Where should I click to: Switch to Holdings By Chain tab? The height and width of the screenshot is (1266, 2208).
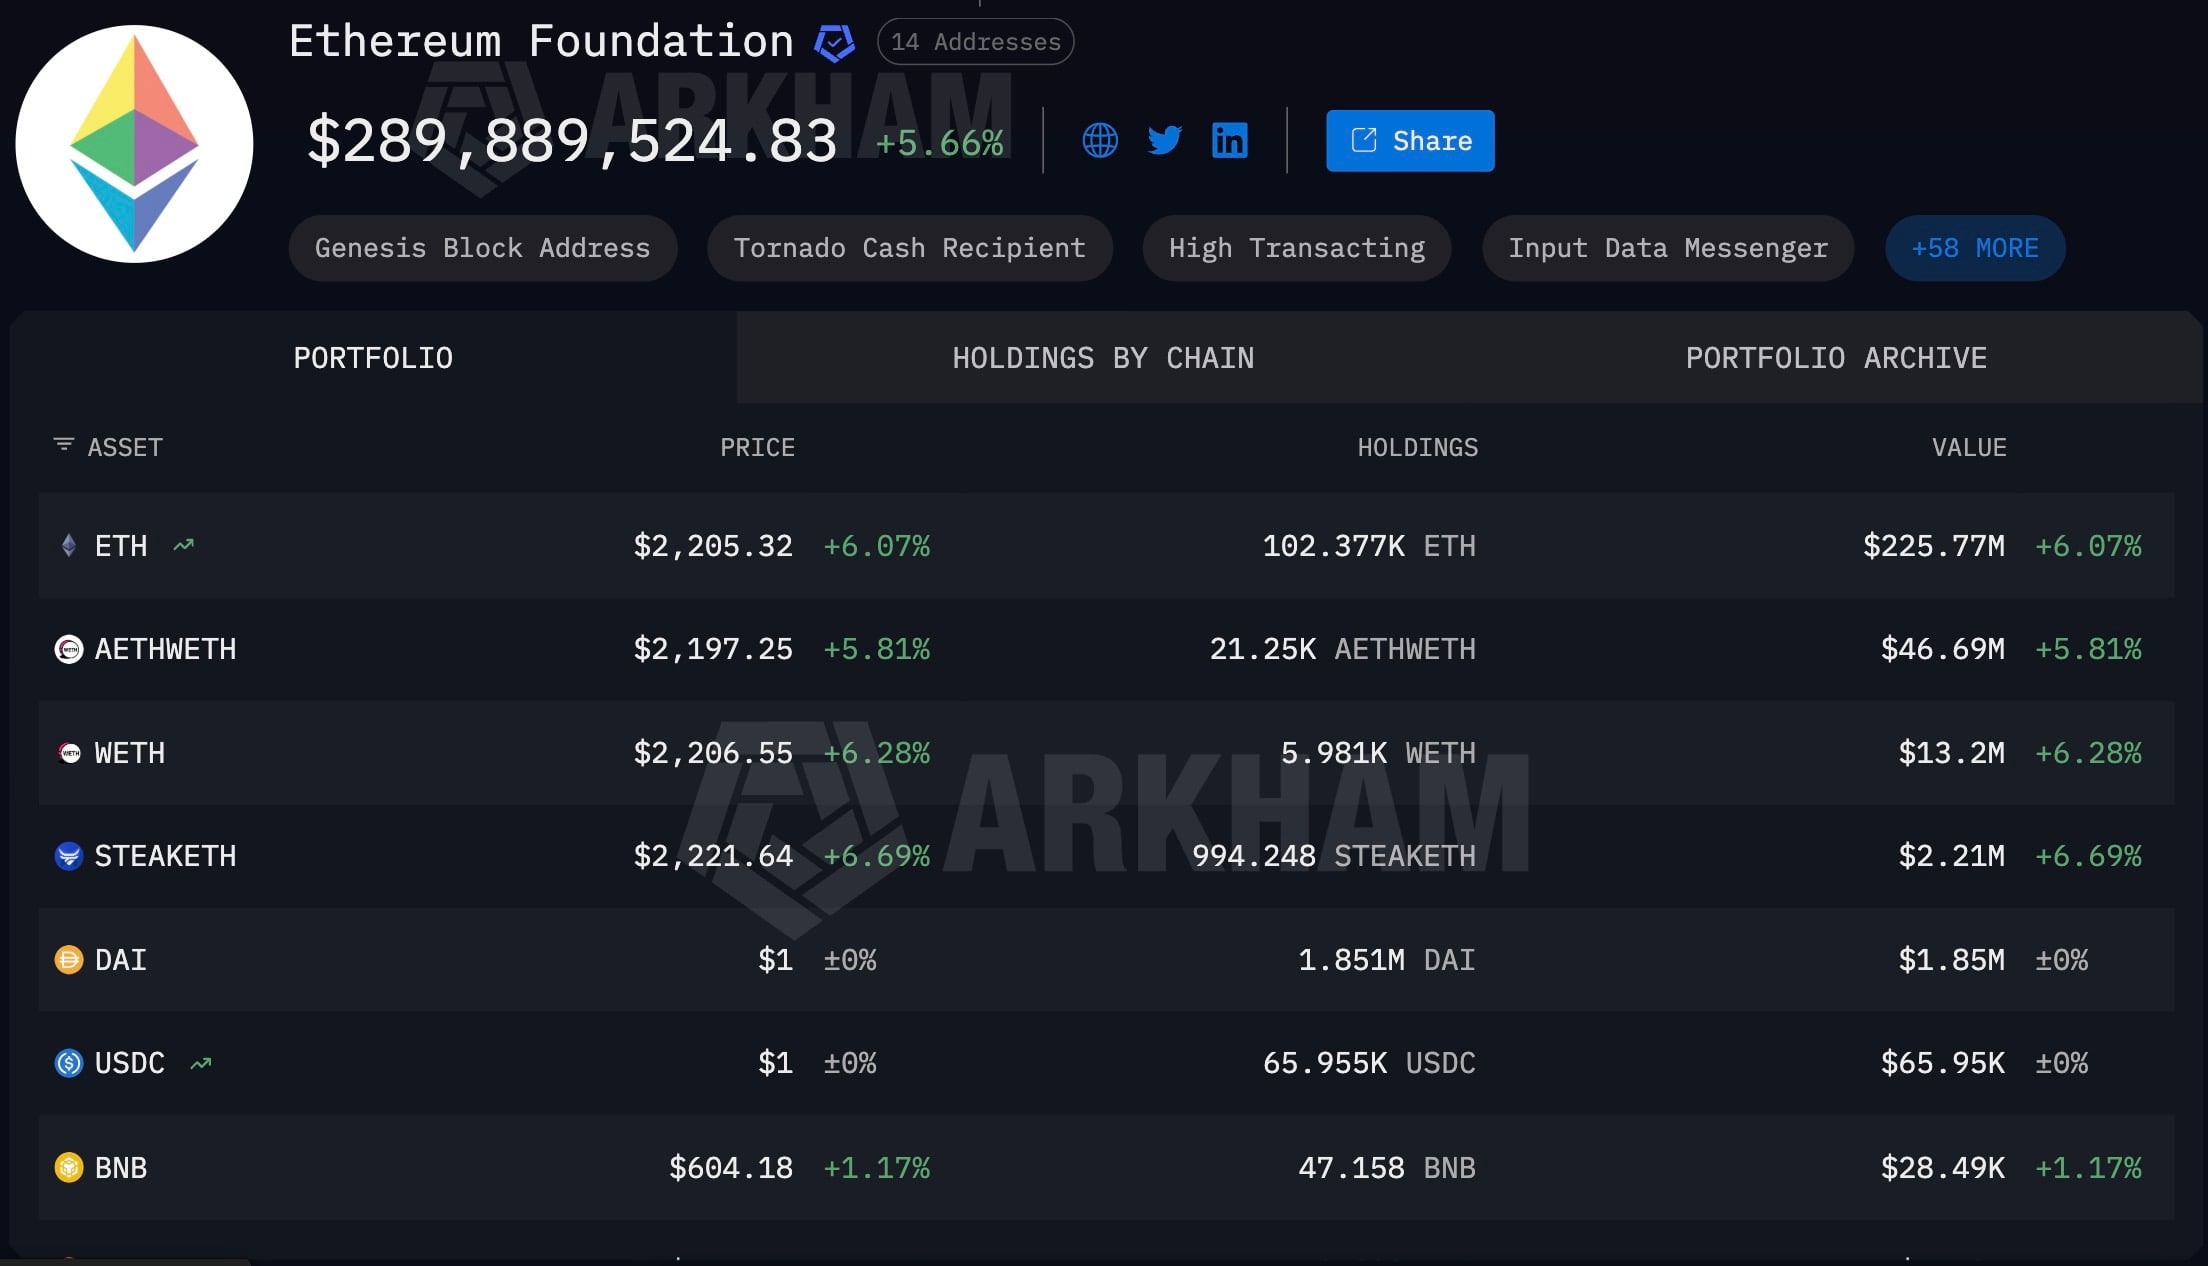(1102, 358)
